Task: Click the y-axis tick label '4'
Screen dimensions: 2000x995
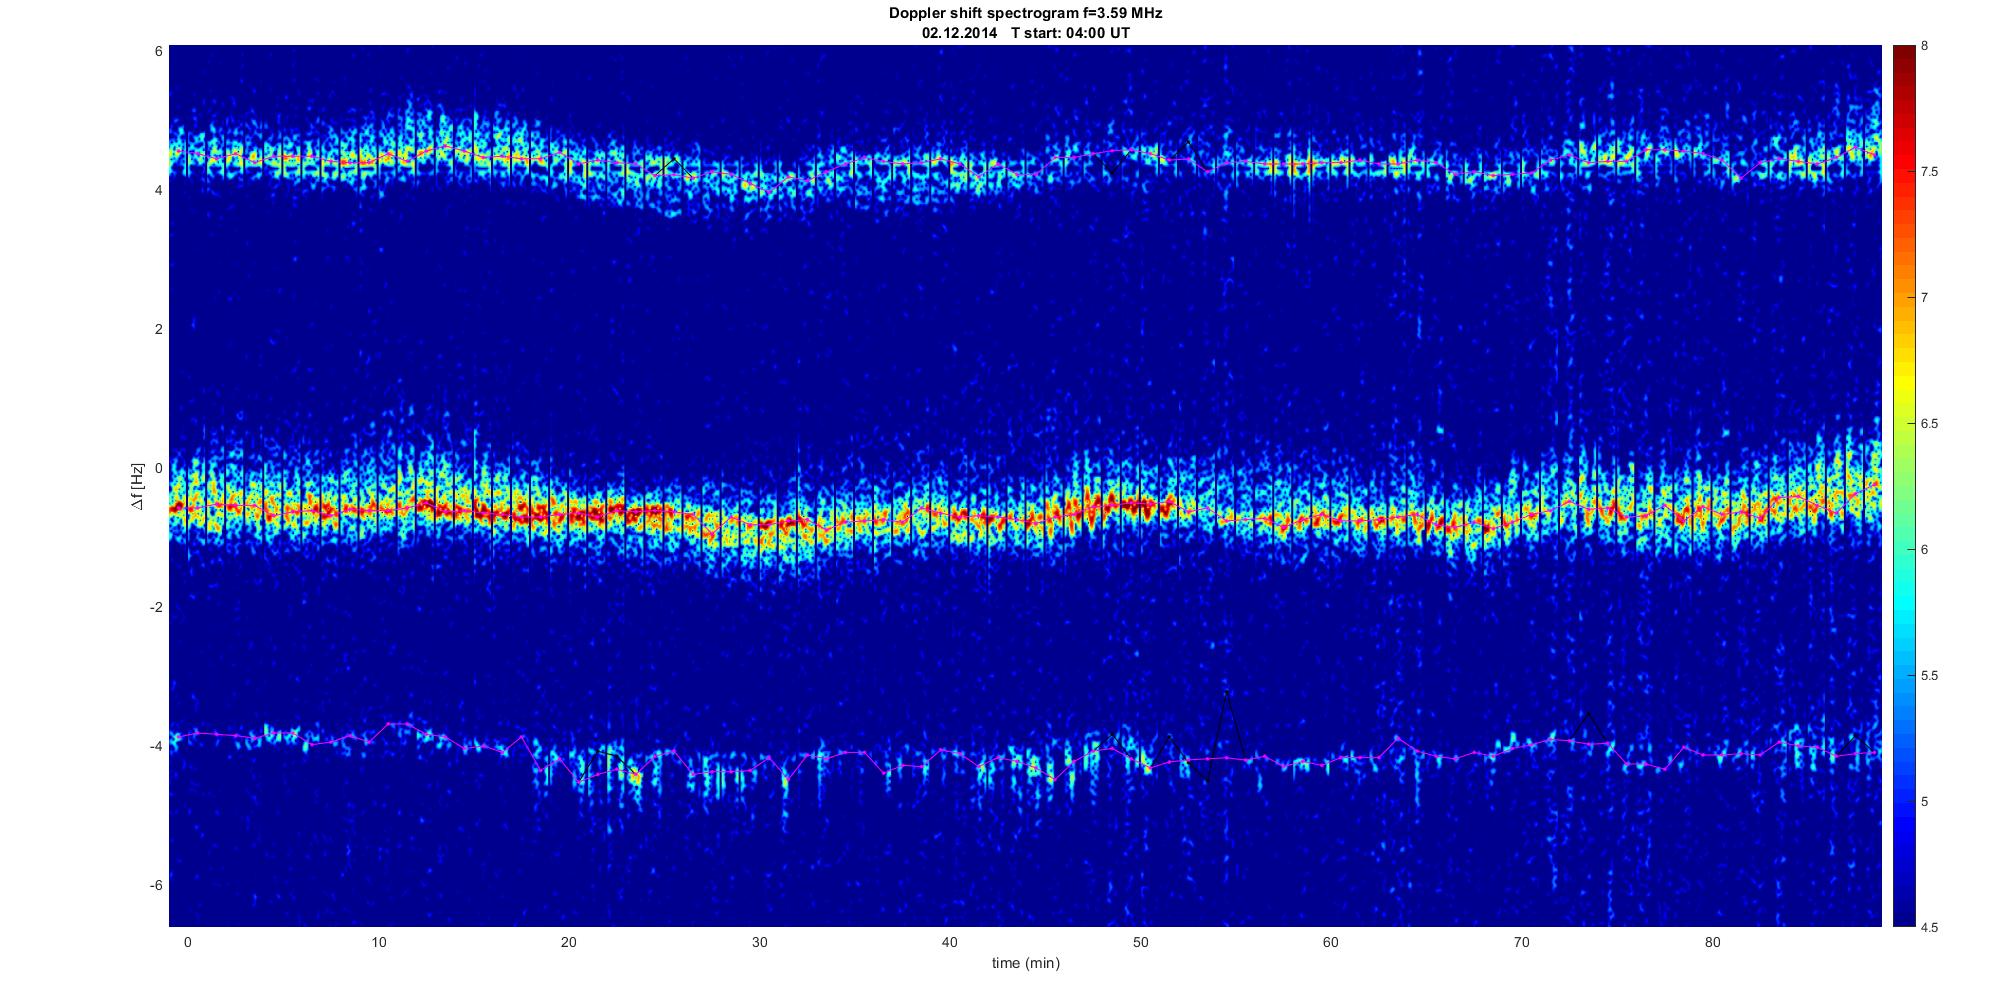Action: click(x=159, y=190)
